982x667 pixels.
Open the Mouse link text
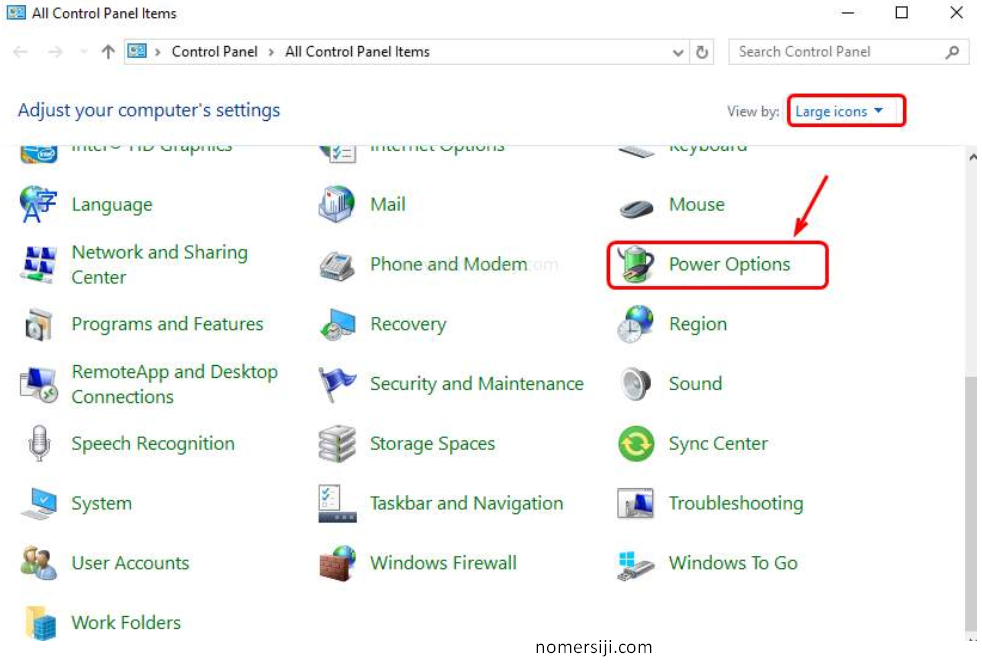pyautogui.click(x=696, y=204)
